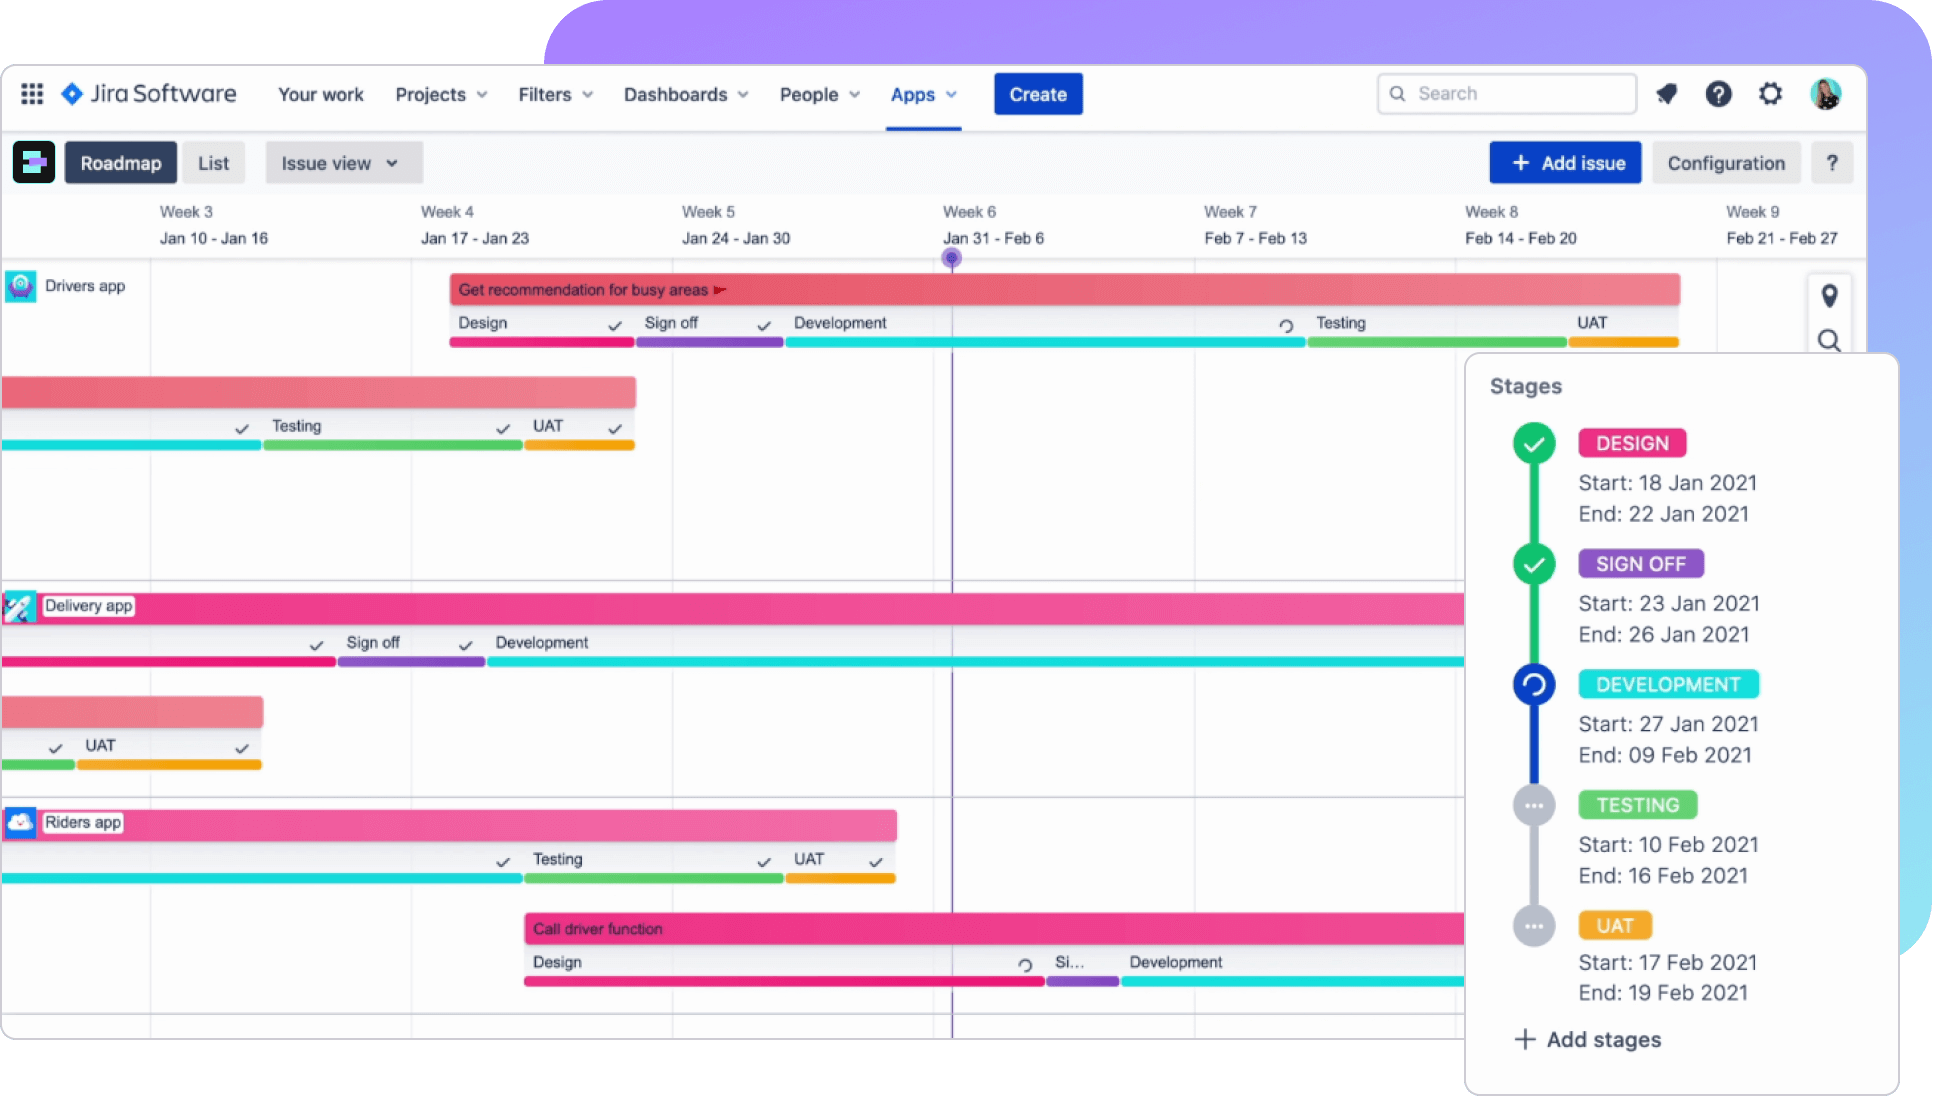Click the Drivers app project icon
Image resolution: width=1944 pixels, height=1096 pixels.
pyautogui.click(x=21, y=286)
